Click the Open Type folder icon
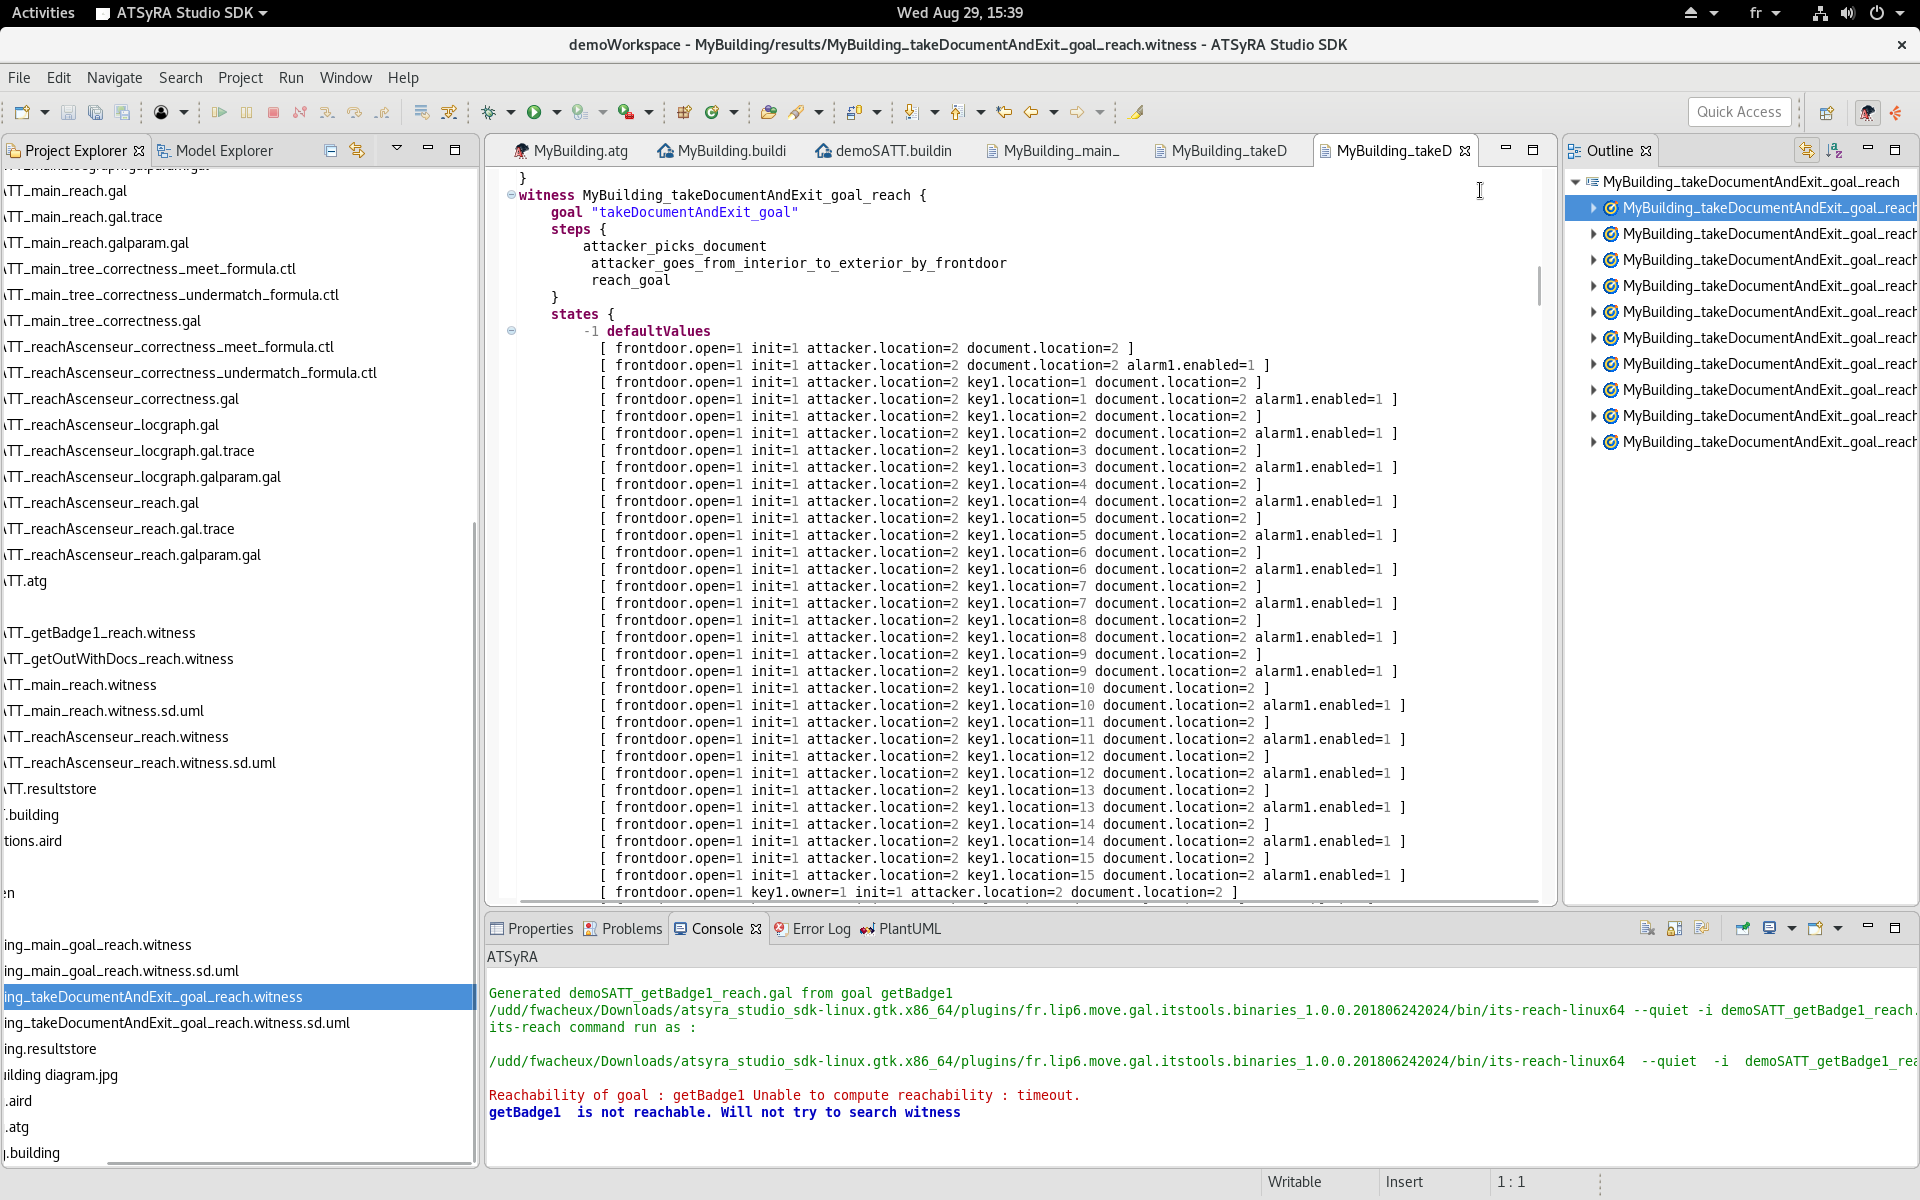The height and width of the screenshot is (1200, 1920). pos(768,113)
